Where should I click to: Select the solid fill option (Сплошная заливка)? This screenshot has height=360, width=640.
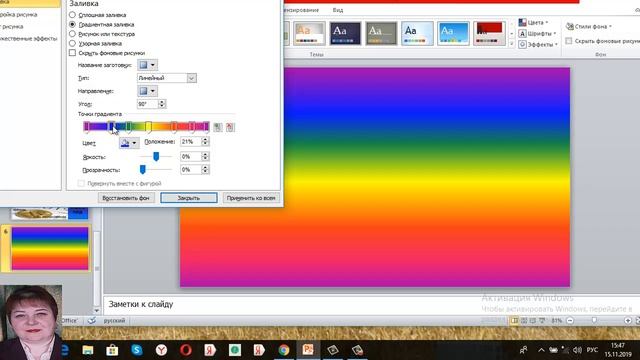coord(72,15)
